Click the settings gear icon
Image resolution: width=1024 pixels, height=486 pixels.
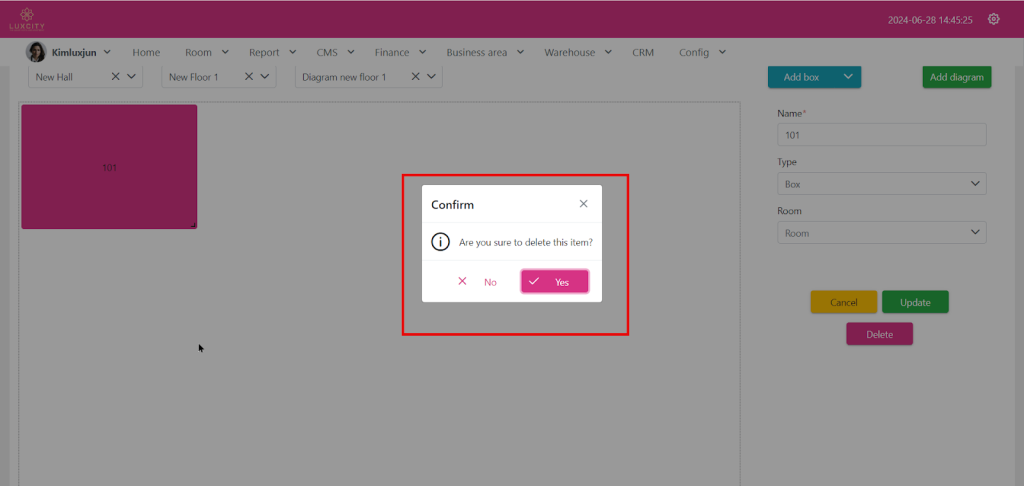click(993, 19)
